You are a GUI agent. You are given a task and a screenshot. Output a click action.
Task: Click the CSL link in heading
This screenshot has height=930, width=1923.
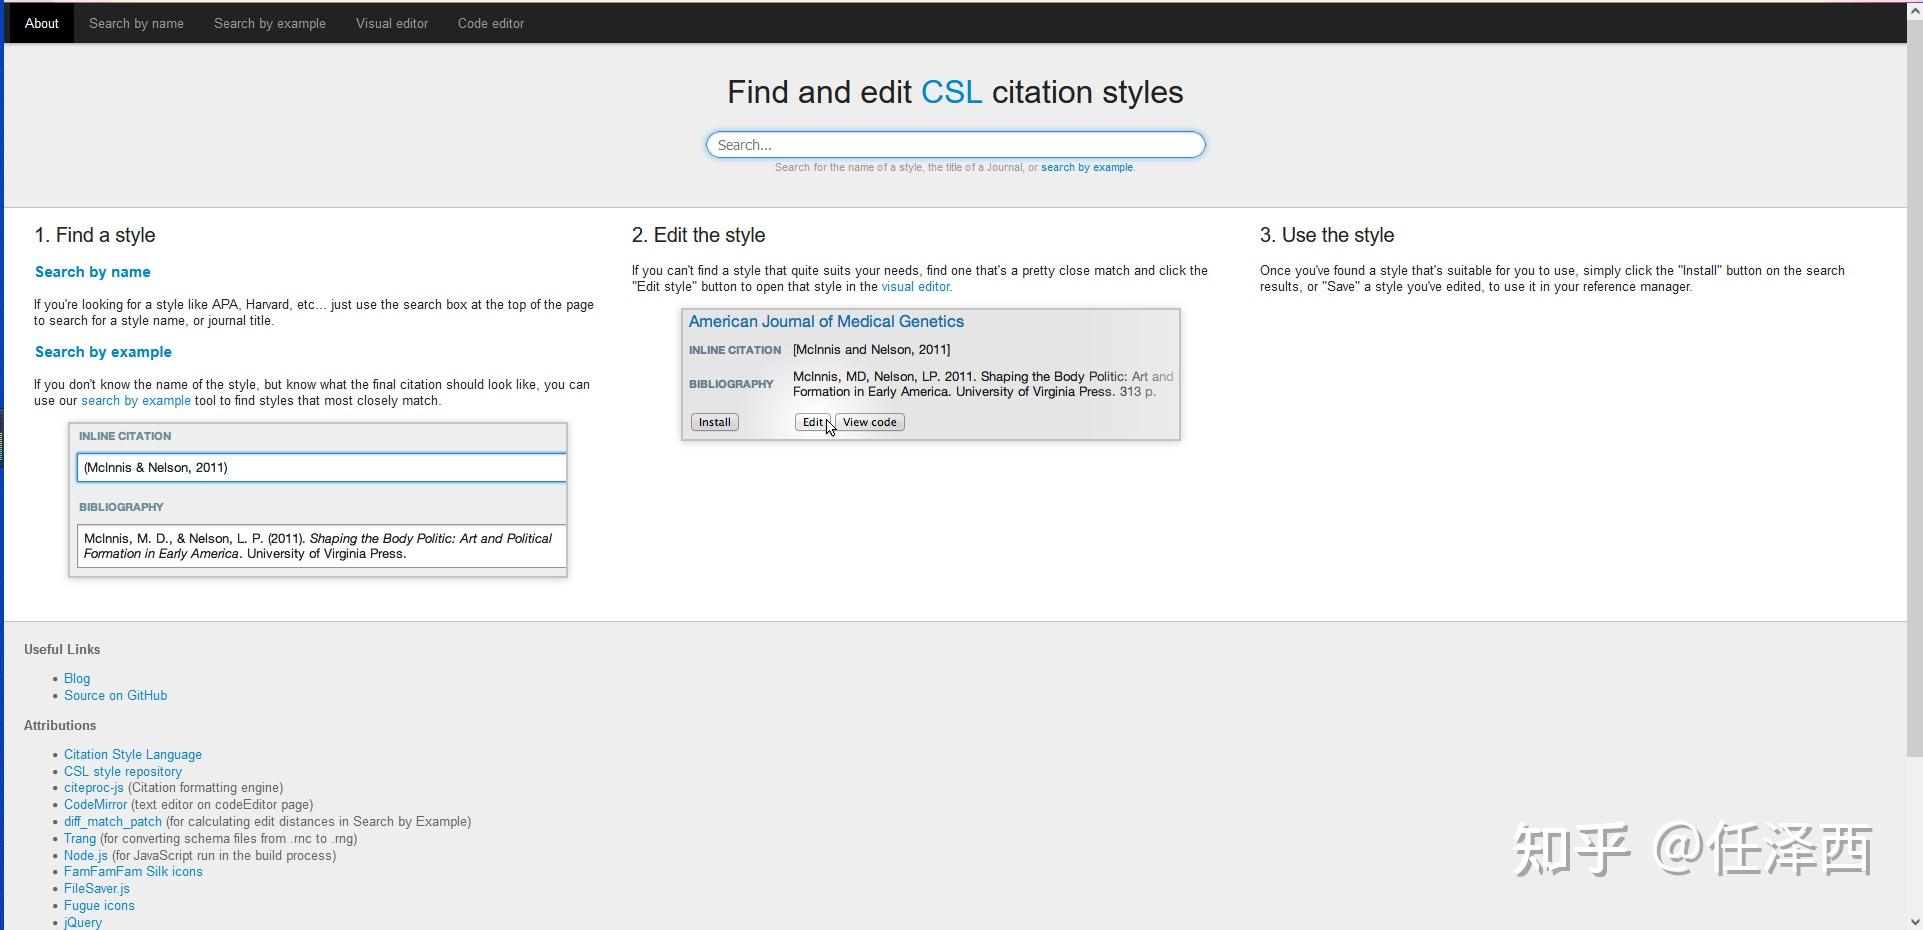pos(951,92)
